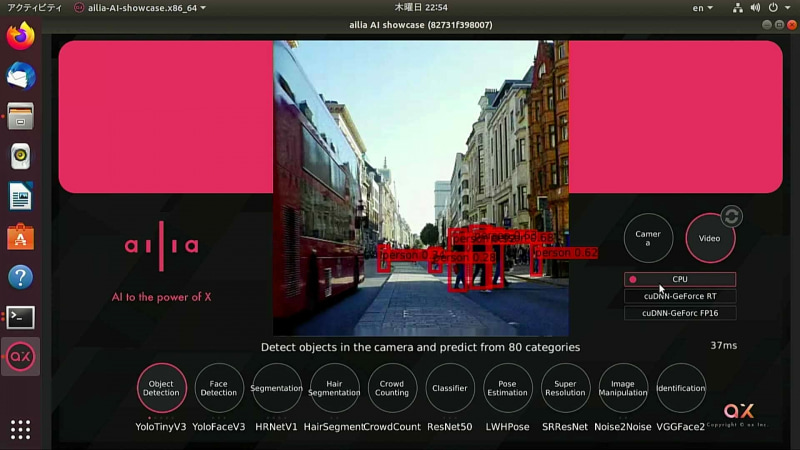Select the cuDNN-GeForce RT option
800x450 pixels.
tap(680, 296)
